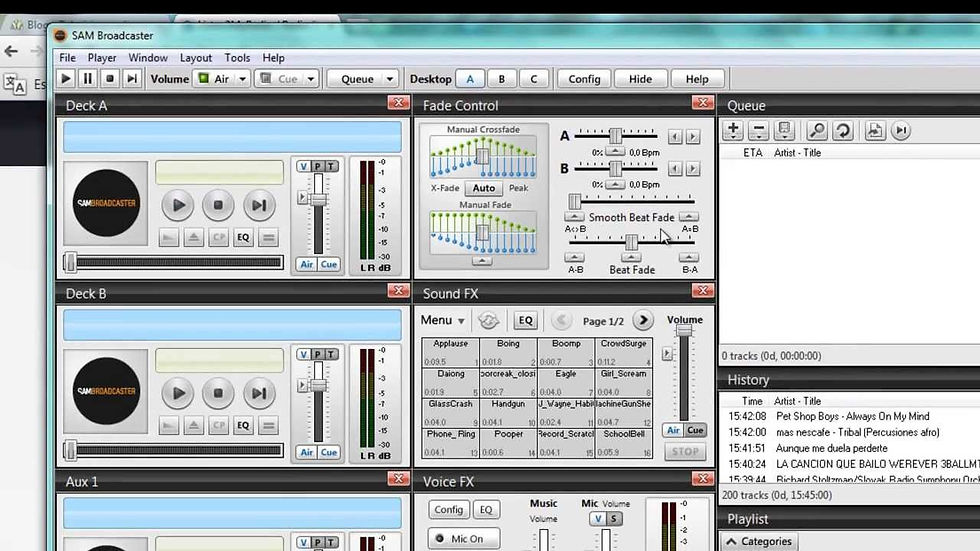Toggle Cue output on Deck B
Screen dimensions: 980x551
[x=329, y=452]
